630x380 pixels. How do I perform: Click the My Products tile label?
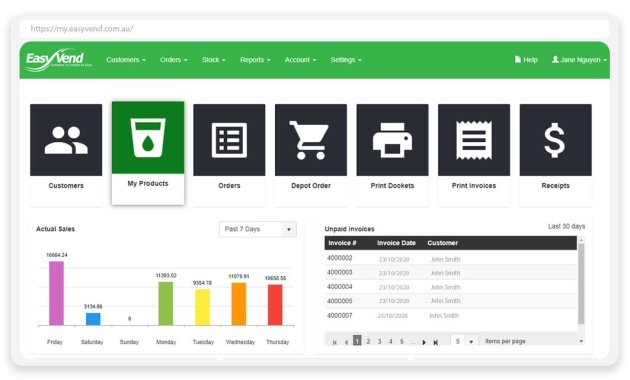click(x=148, y=183)
